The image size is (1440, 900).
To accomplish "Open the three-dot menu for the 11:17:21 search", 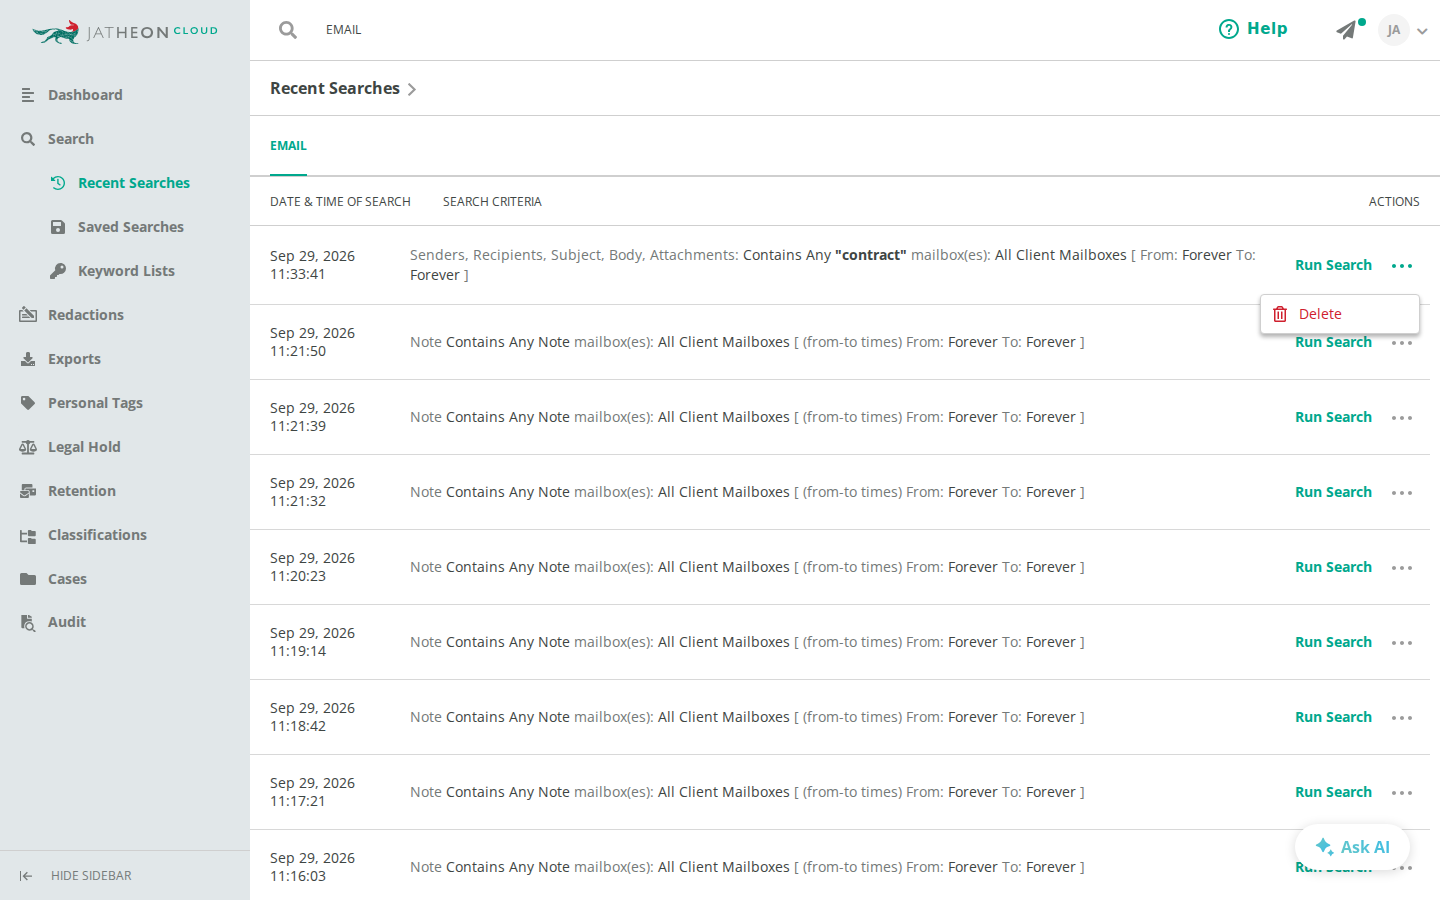I will pyautogui.click(x=1402, y=793).
